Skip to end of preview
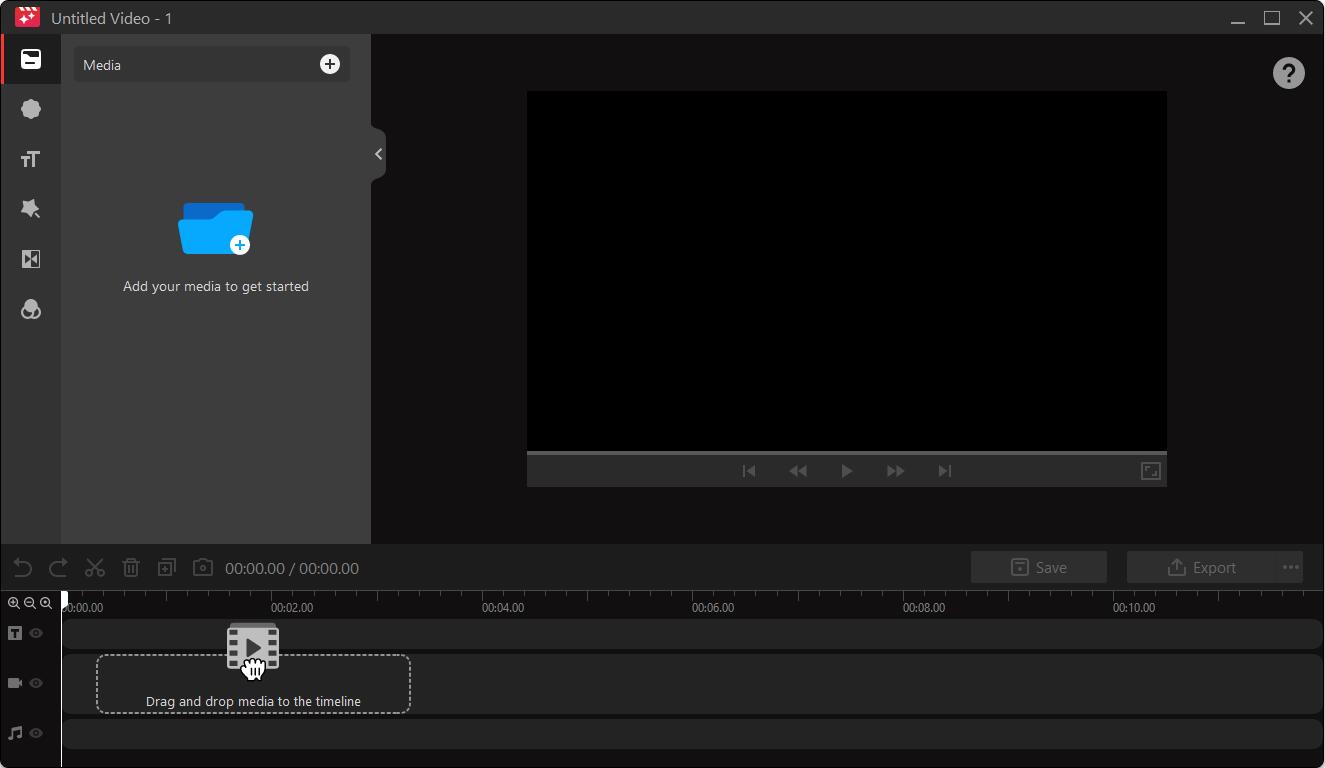 point(944,471)
